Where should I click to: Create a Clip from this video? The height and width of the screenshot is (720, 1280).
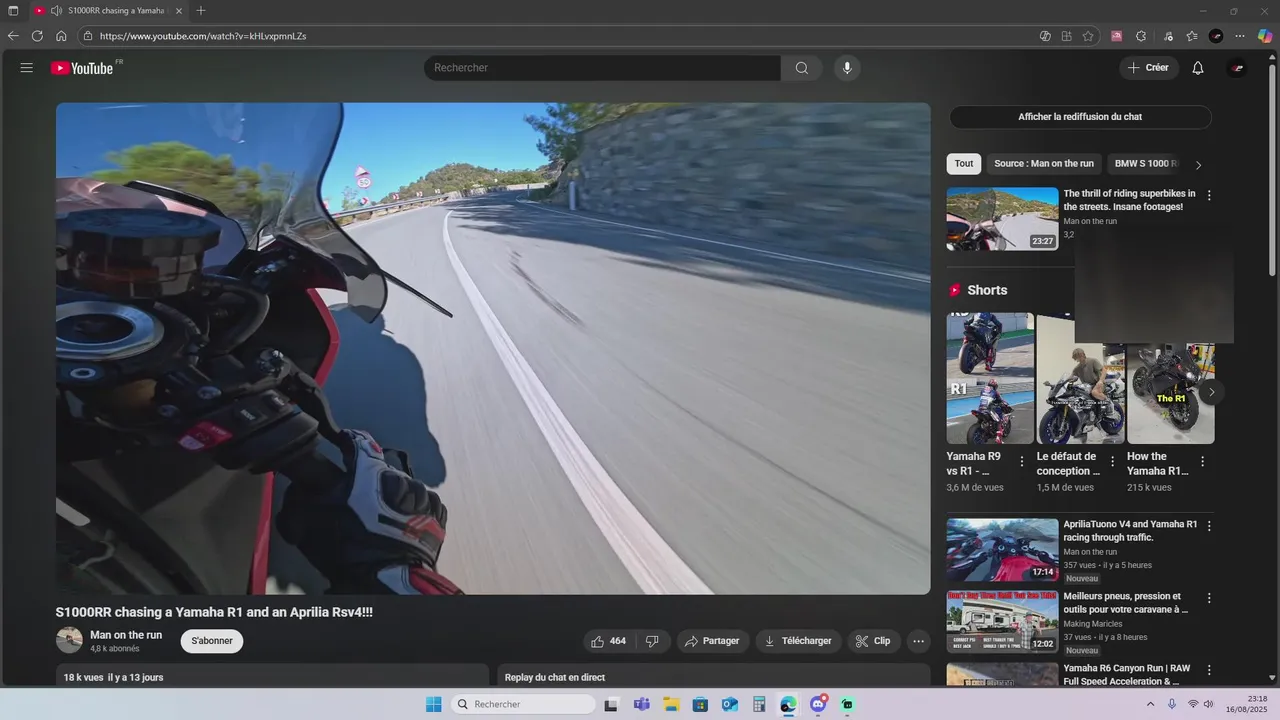pos(873,641)
